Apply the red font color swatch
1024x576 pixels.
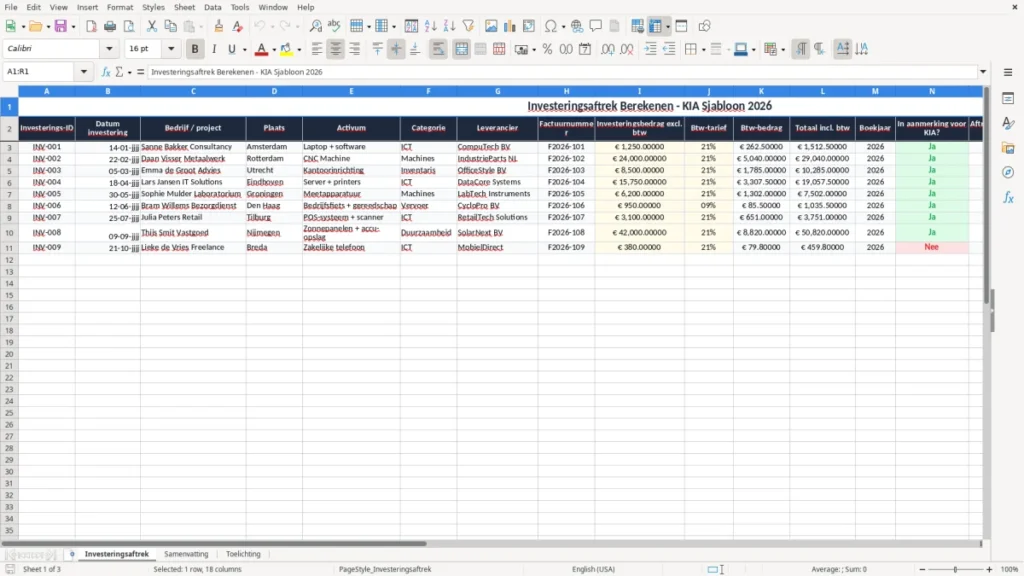[261, 49]
